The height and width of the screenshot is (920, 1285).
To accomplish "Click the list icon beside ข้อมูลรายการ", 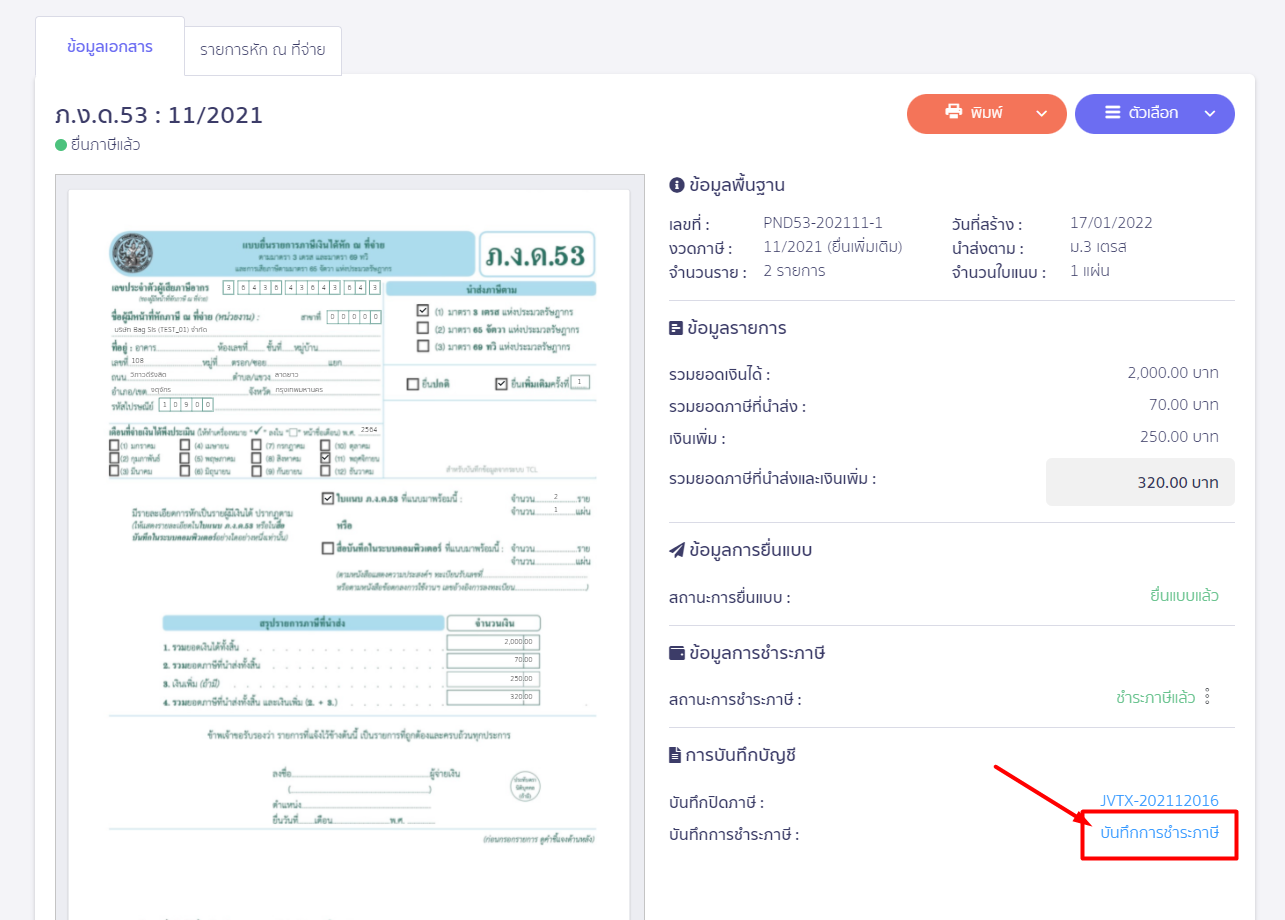I will [x=676, y=328].
